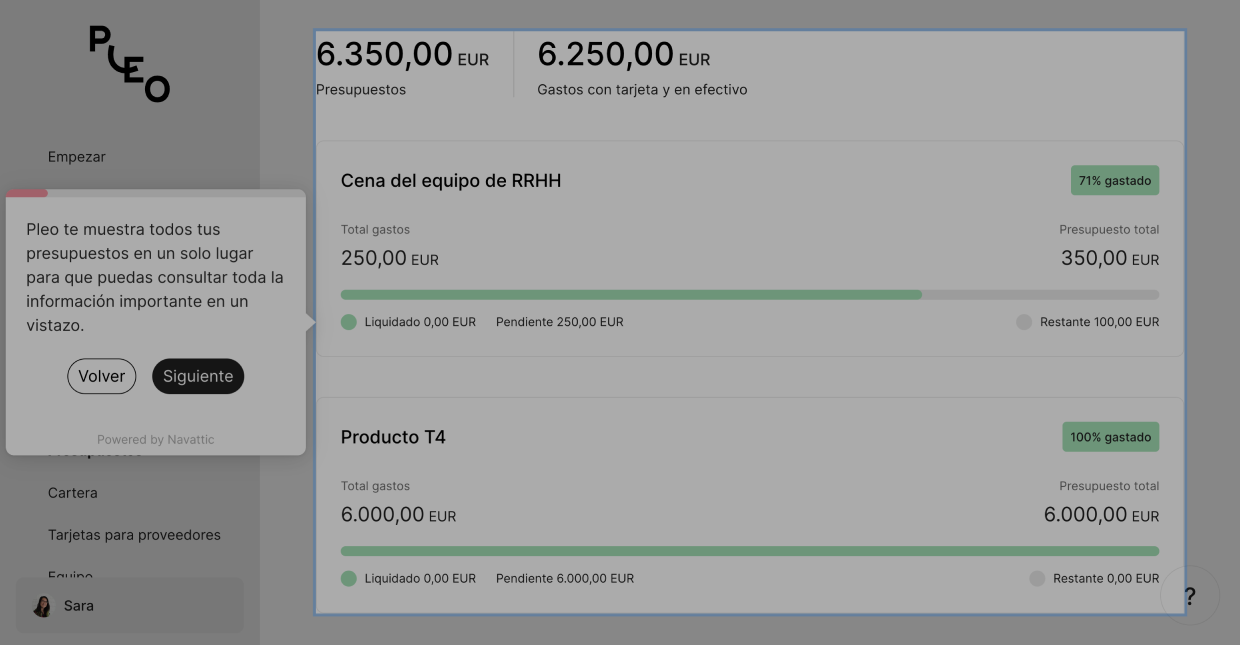Open the help question mark button
The width and height of the screenshot is (1240, 645).
[1190, 597]
